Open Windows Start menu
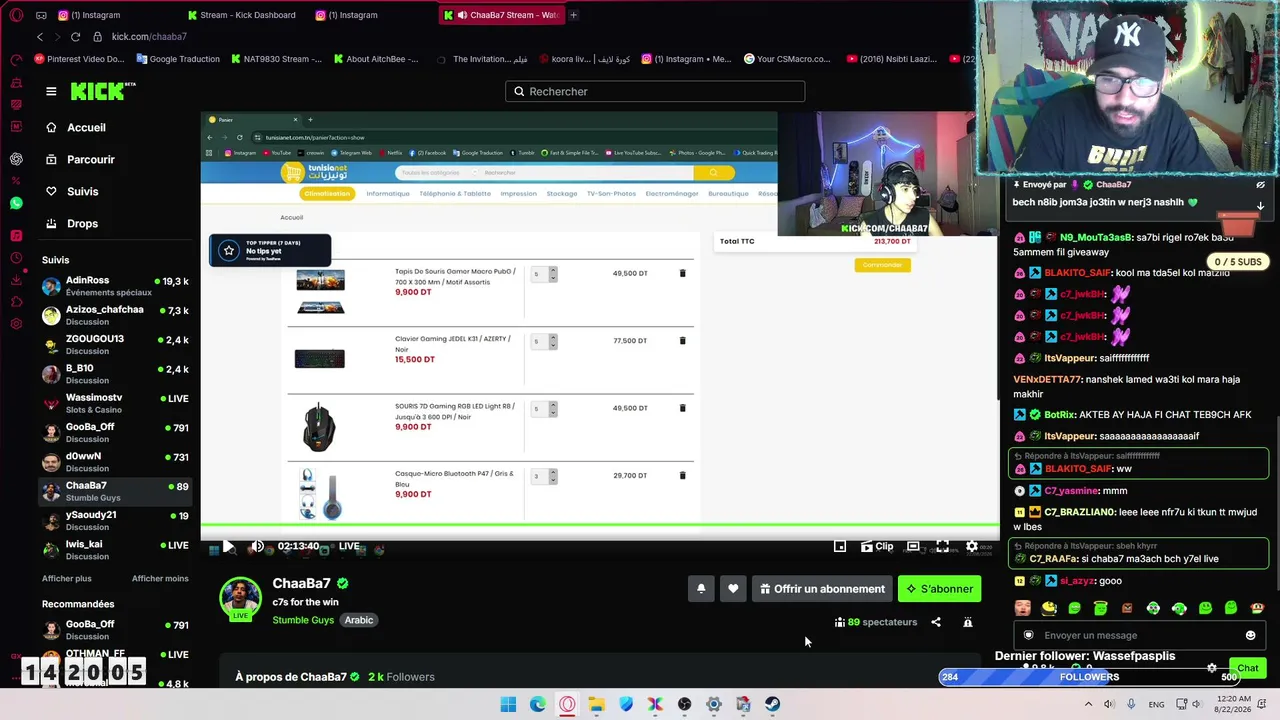The image size is (1280, 720). [x=508, y=704]
